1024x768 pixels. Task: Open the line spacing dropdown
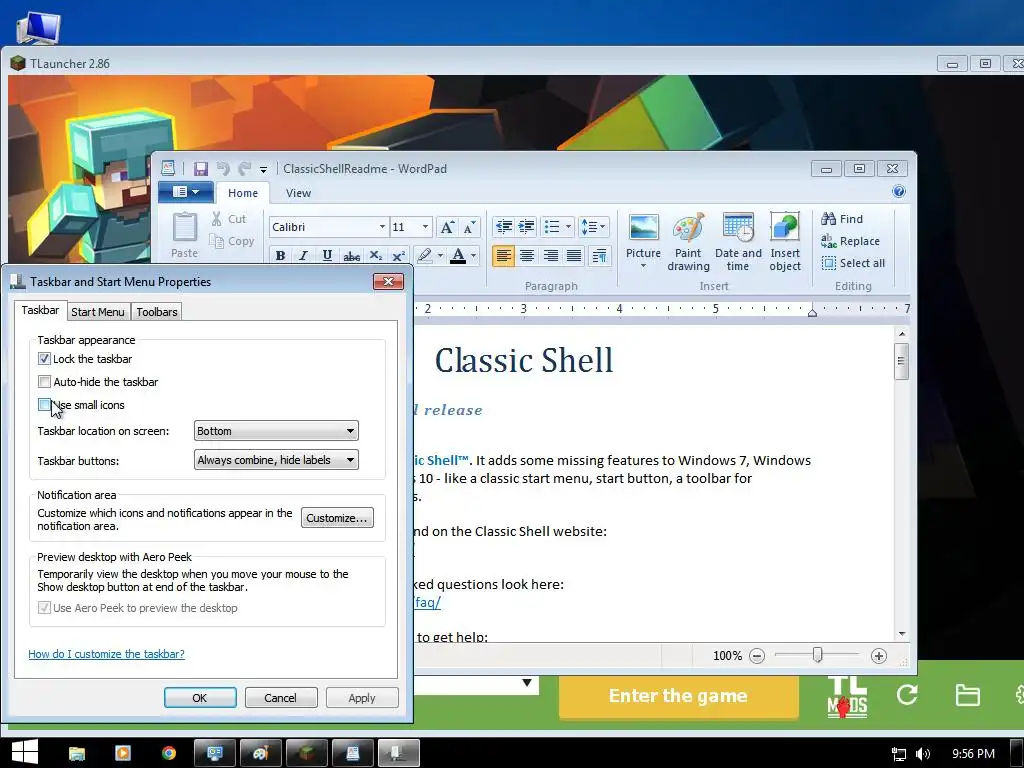point(594,227)
